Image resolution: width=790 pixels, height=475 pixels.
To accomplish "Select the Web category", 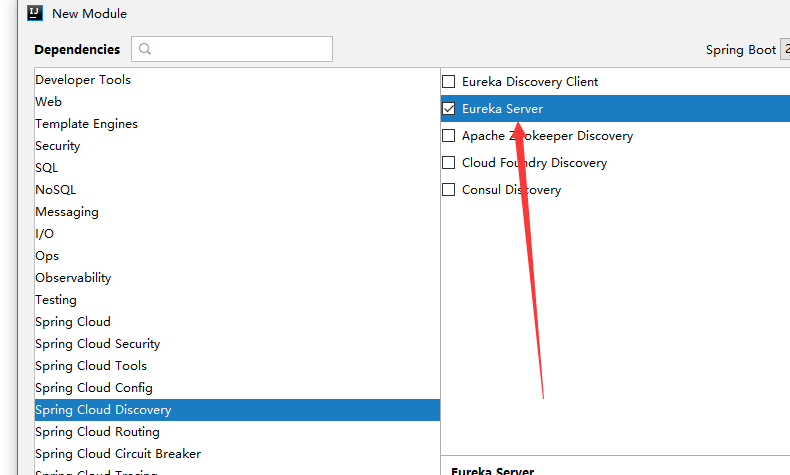I will coord(237,102).
